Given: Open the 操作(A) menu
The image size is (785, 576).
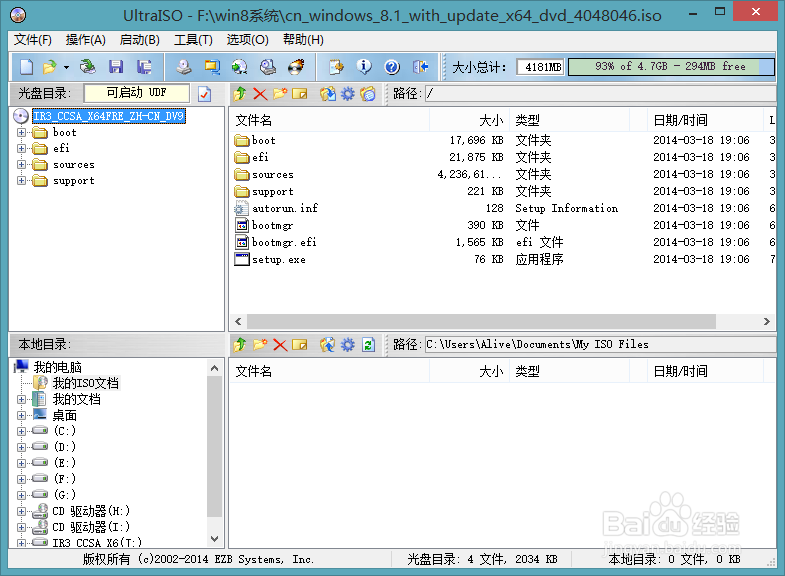Looking at the screenshot, I should [x=86, y=40].
